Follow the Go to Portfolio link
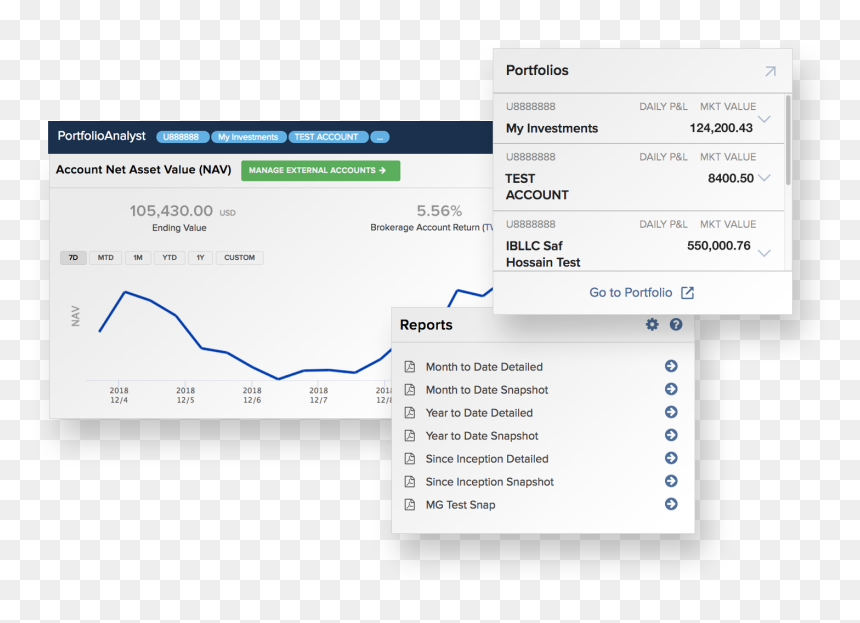The width and height of the screenshot is (860, 623). (642, 293)
